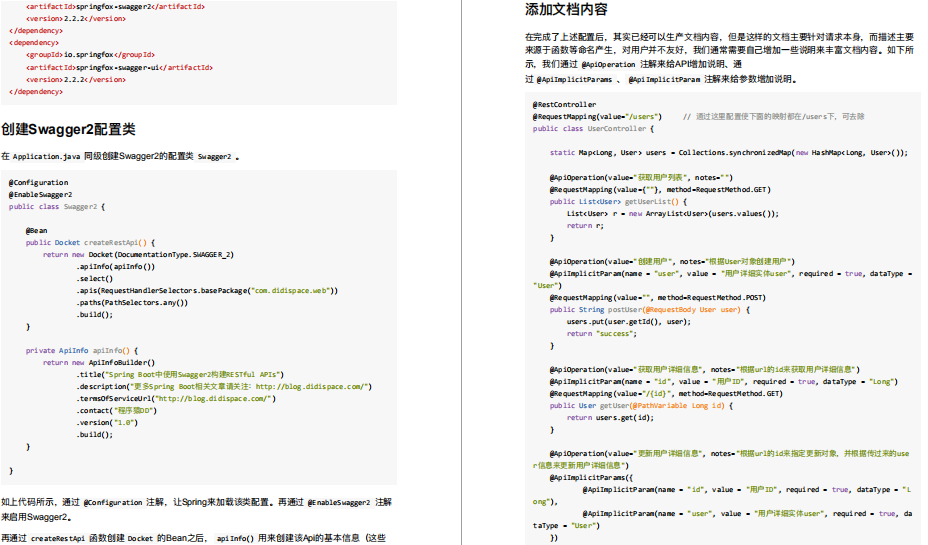Click the "public String postUser(@RequestBody User user) {" line
Image resolution: width=928 pixels, height=545 pixels.
[x=649, y=309]
